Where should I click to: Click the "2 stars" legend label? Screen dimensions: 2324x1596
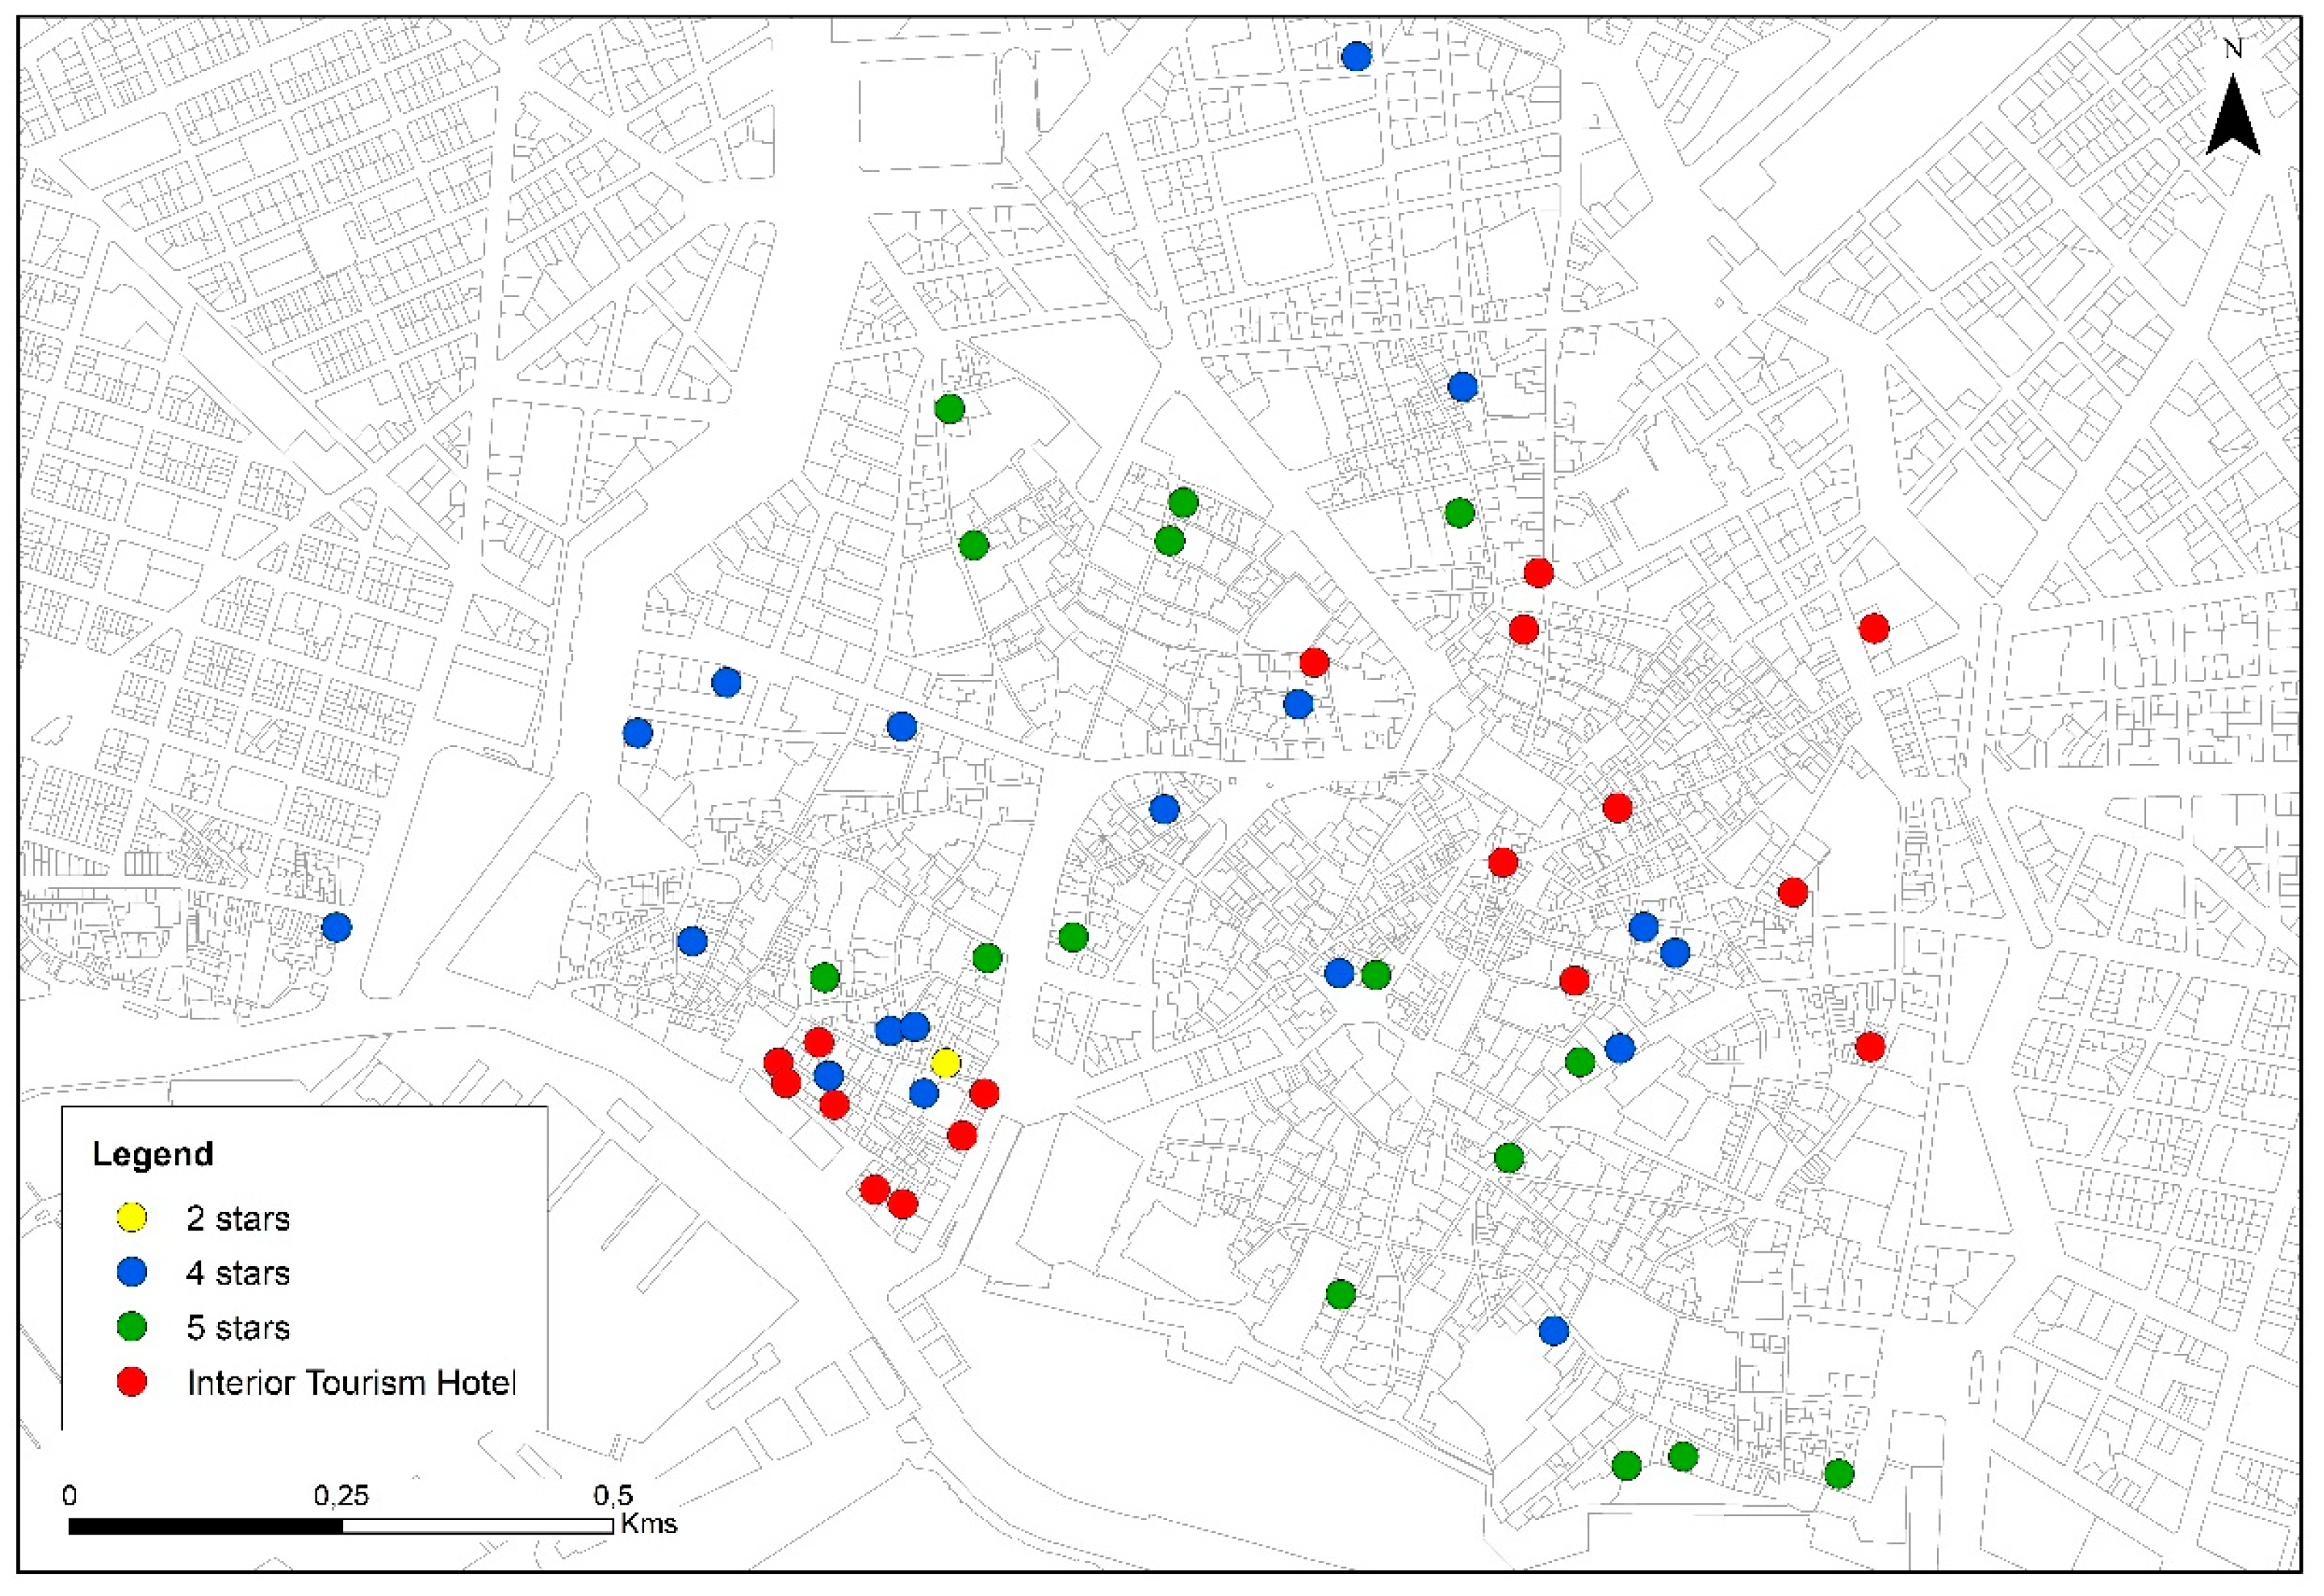coord(238,1218)
